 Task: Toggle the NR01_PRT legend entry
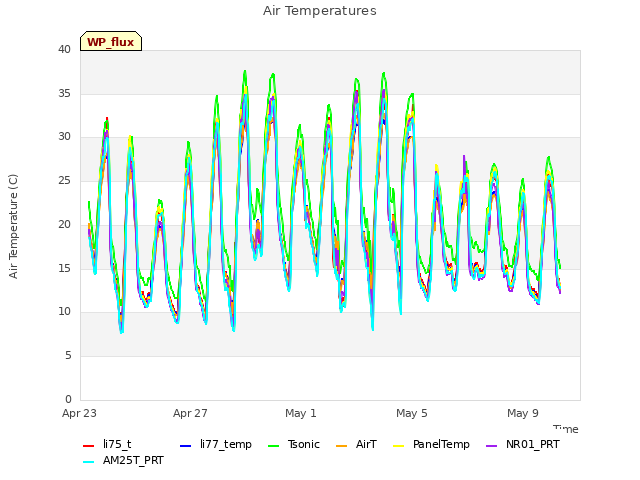[523, 444]
